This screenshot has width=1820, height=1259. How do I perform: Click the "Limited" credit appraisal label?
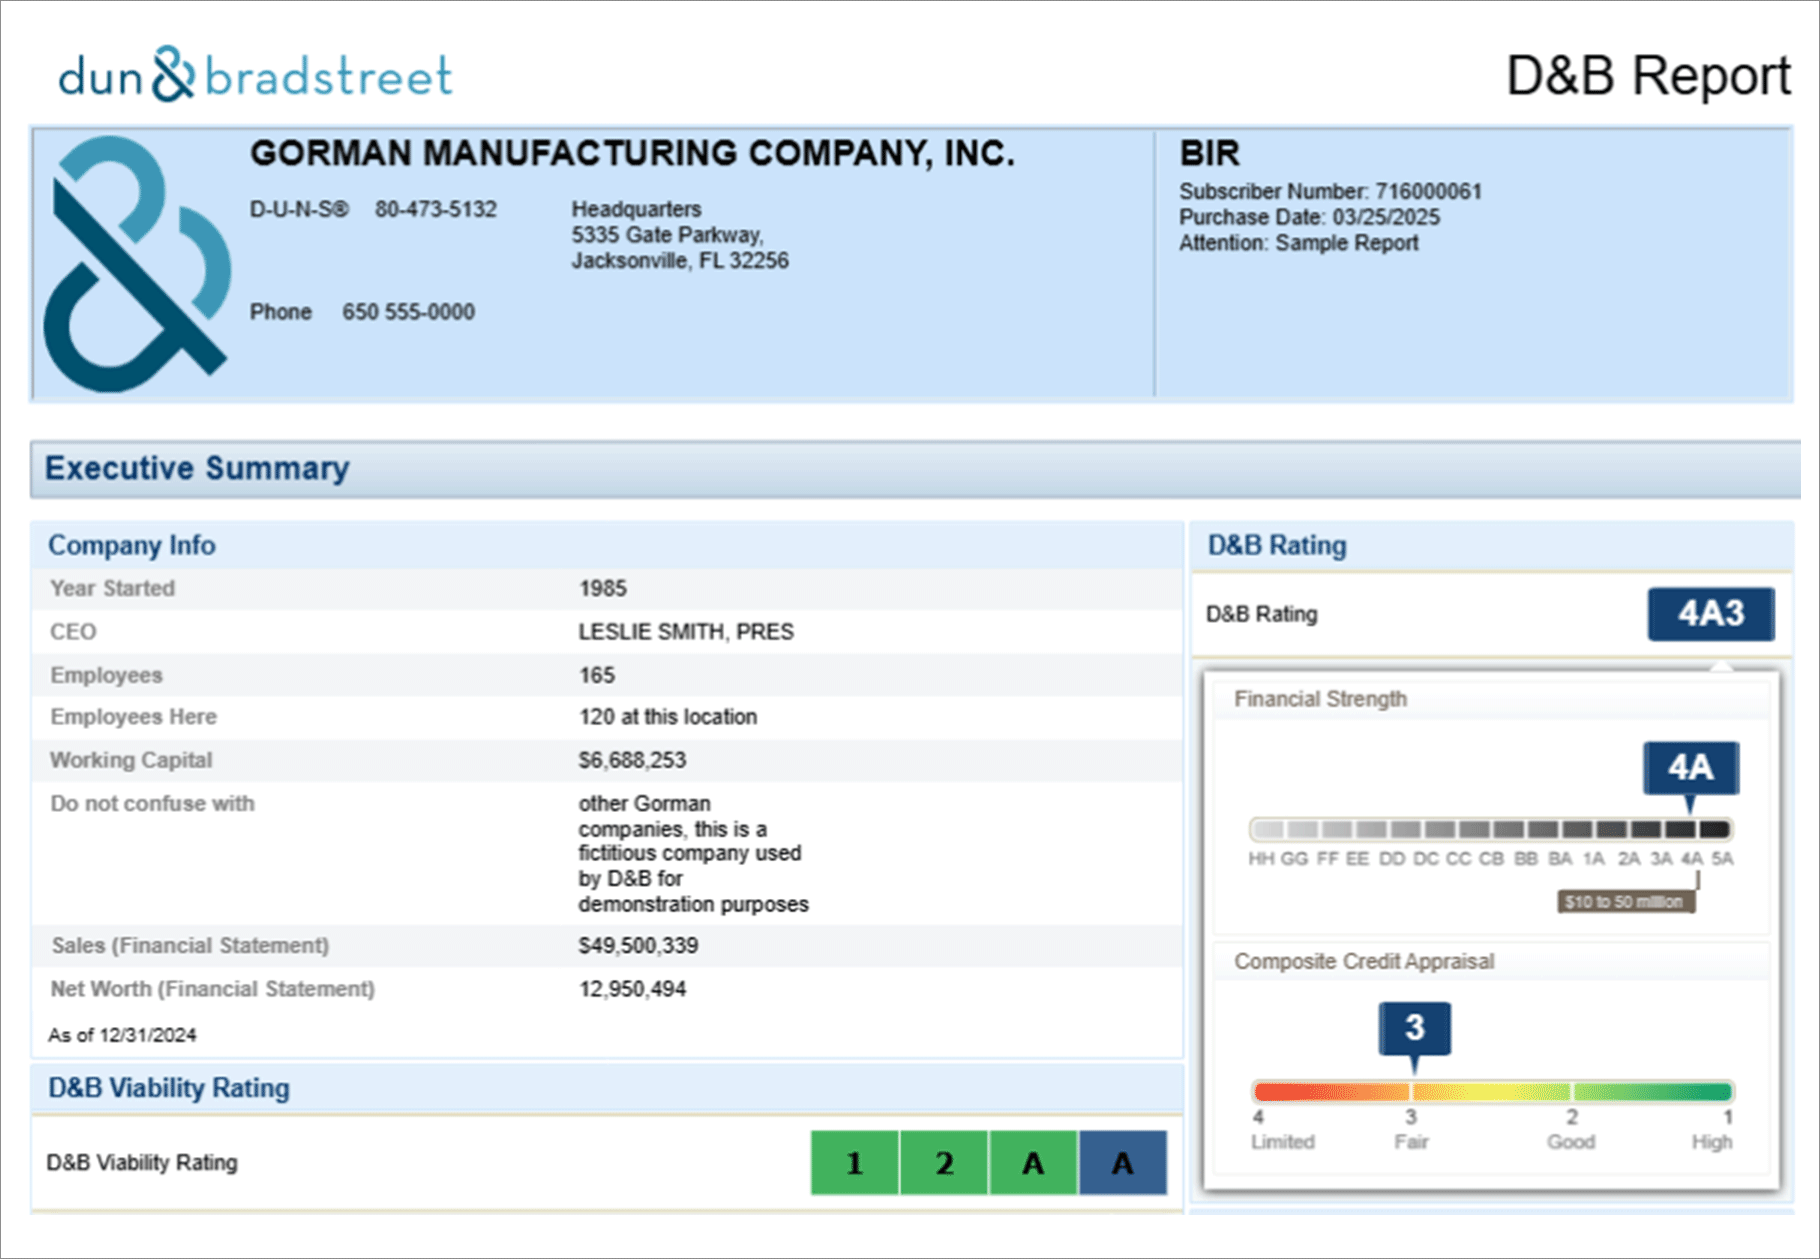click(1283, 1142)
